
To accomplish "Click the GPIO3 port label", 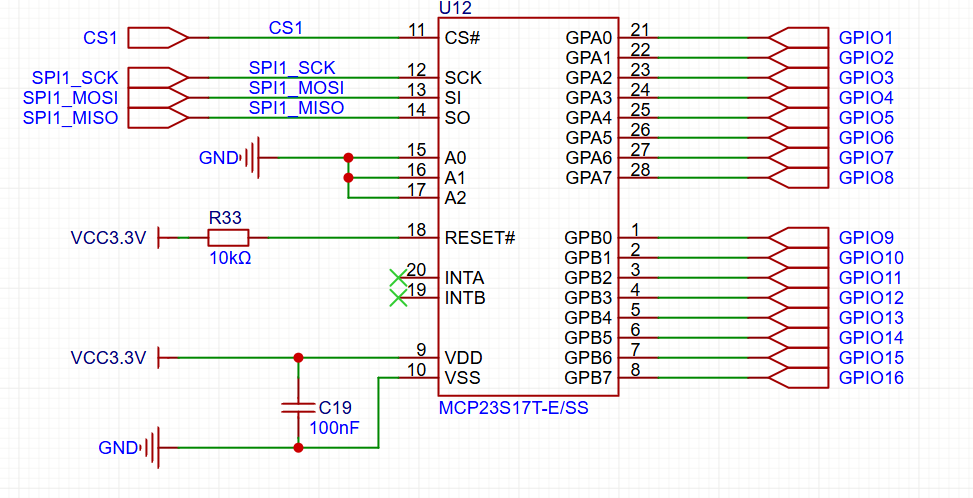I will 866,78.
